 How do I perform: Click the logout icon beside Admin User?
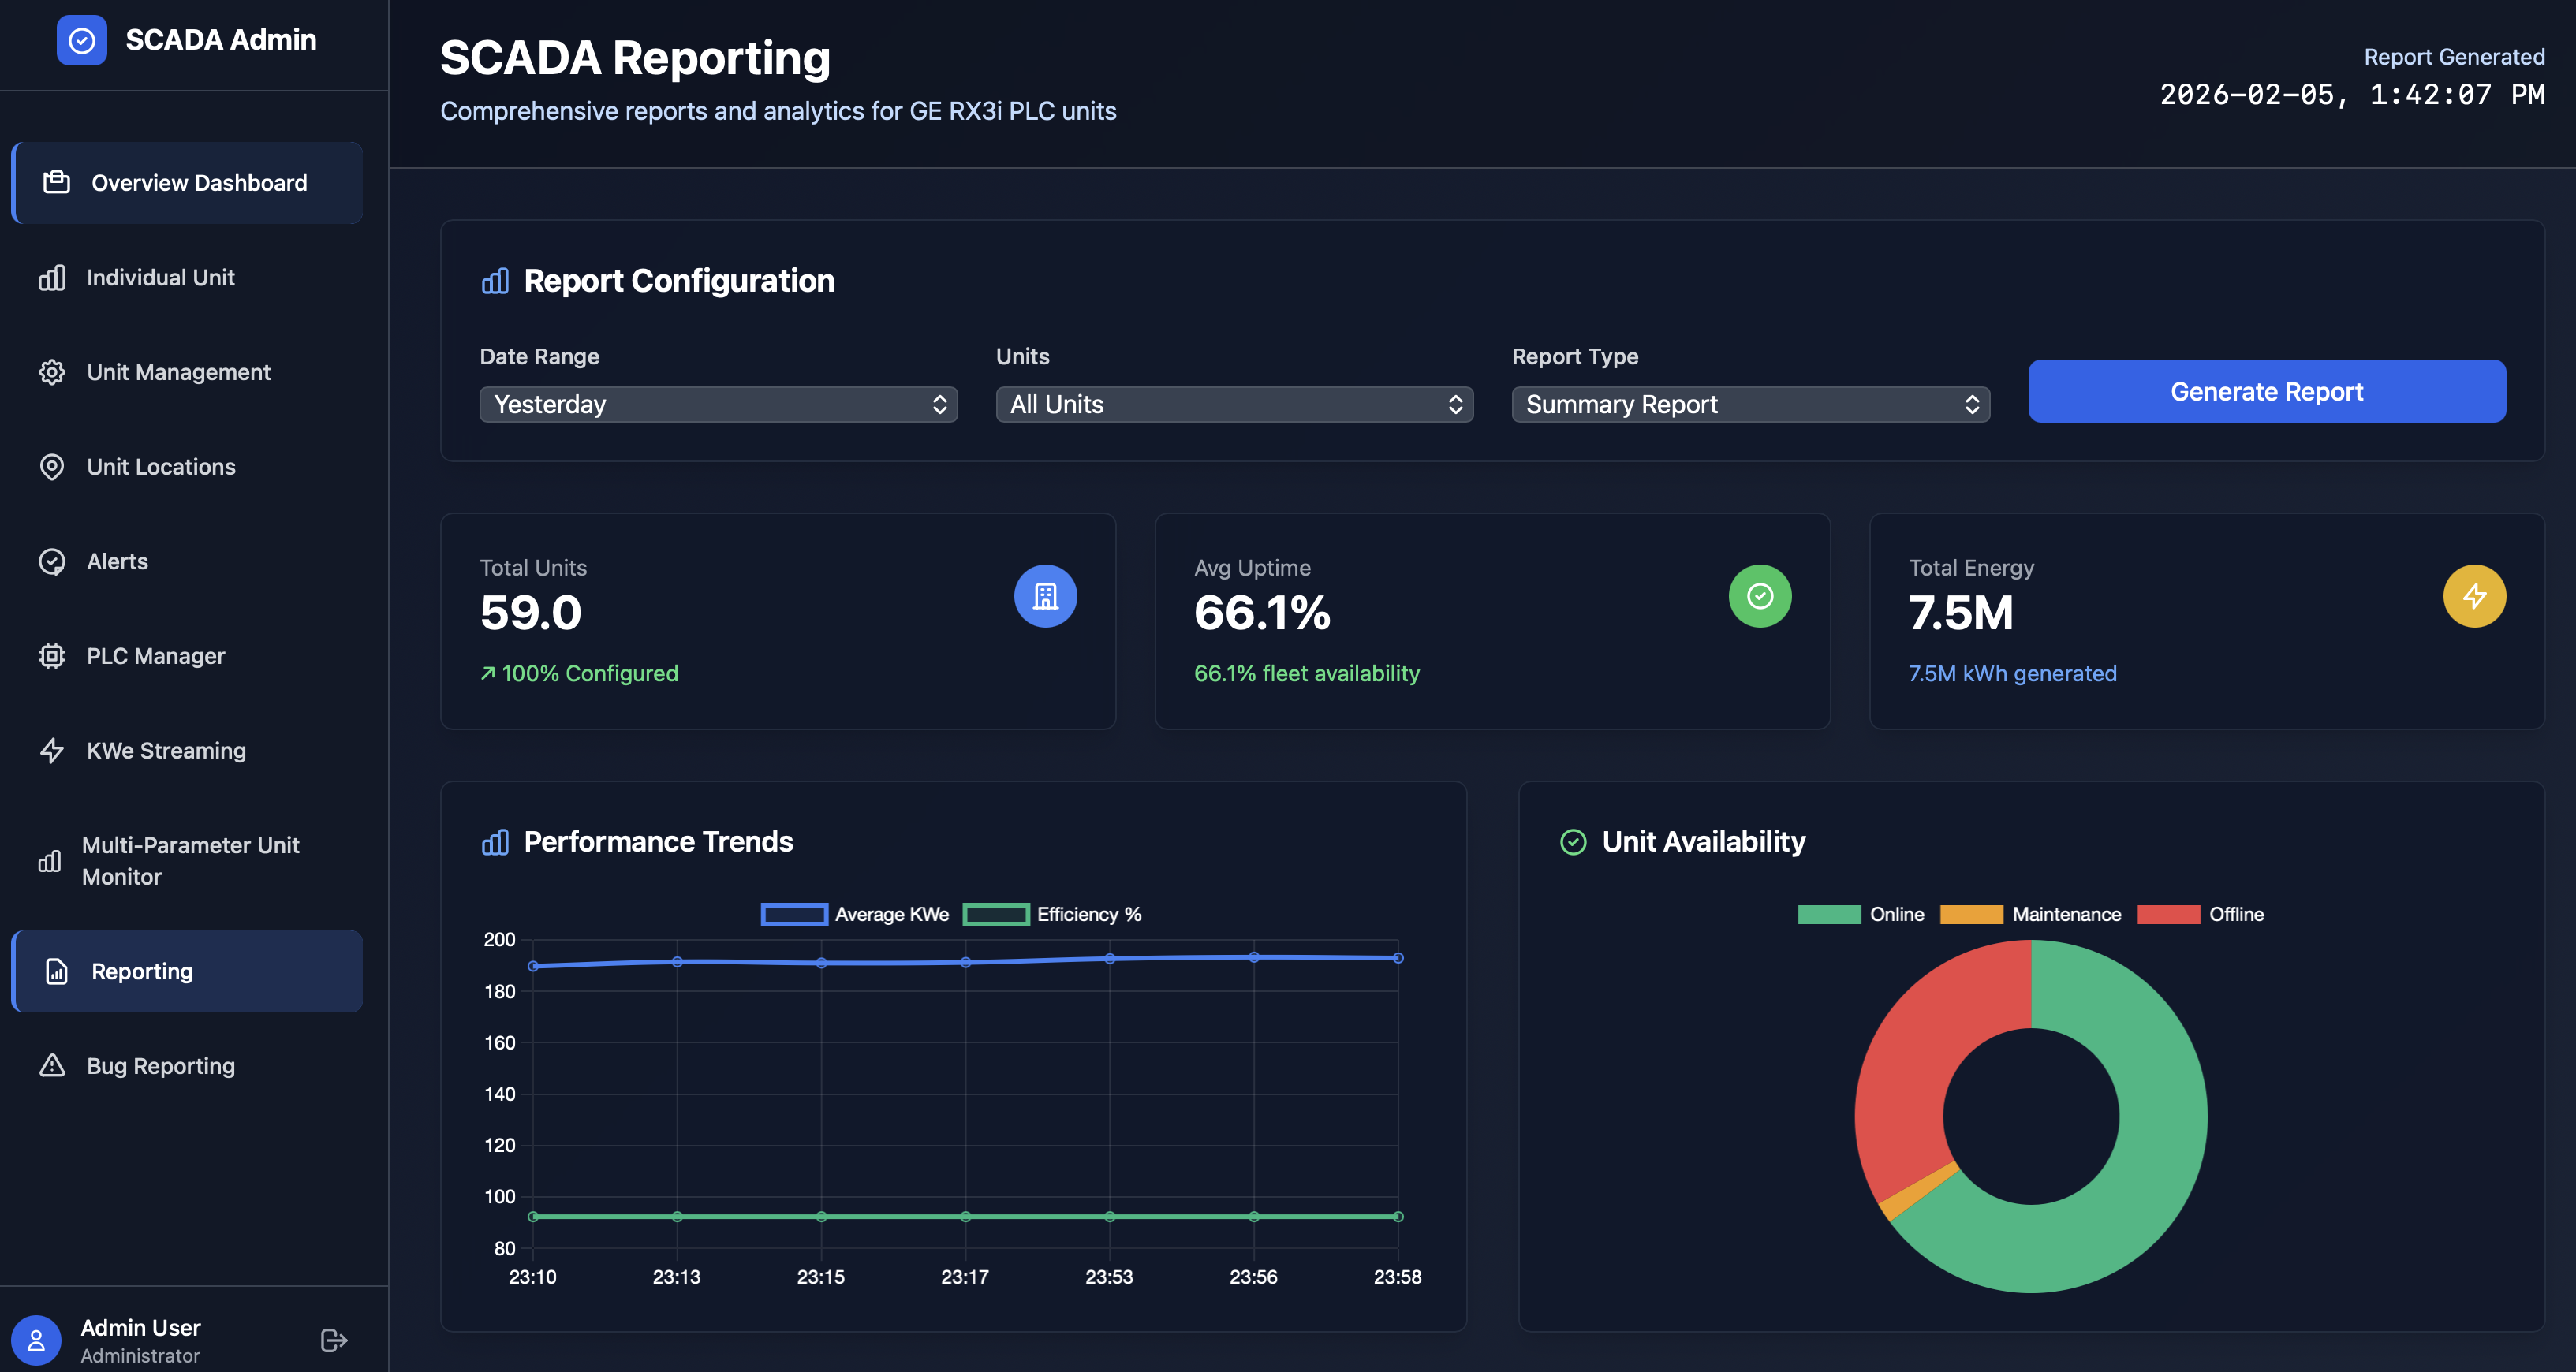click(x=334, y=1340)
